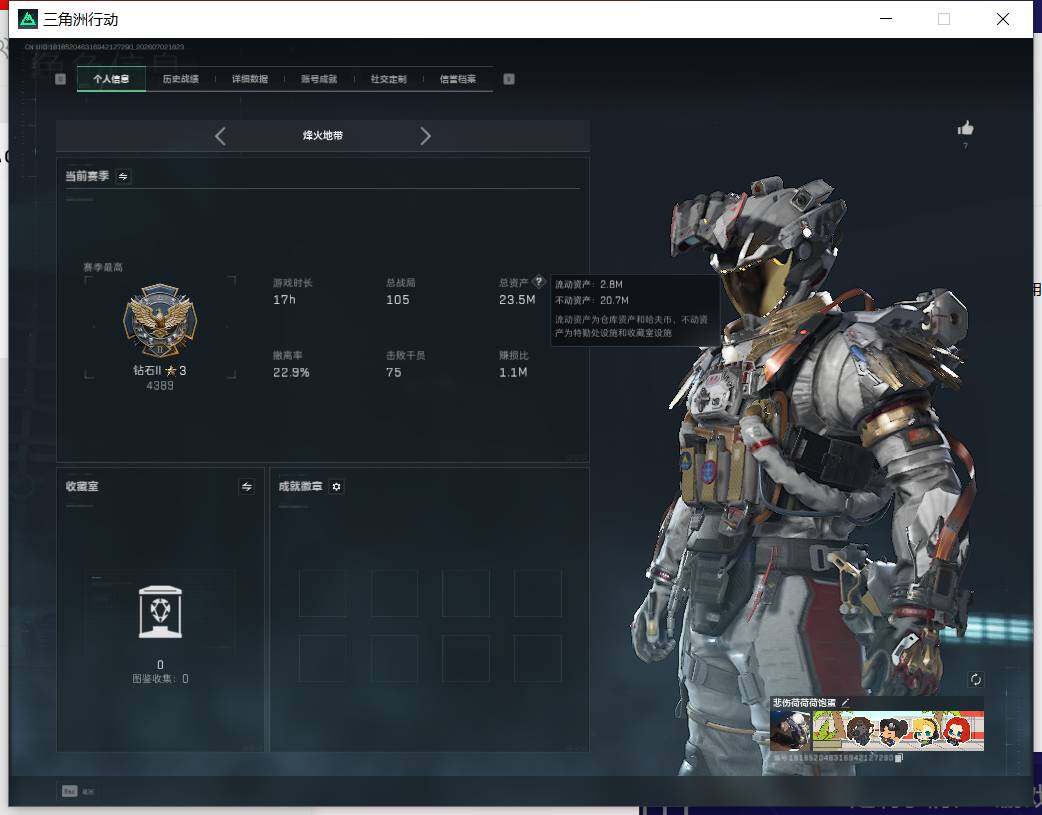The image size is (1042, 815).
Task: Open the 账号成就 tab
Action: click(319, 79)
